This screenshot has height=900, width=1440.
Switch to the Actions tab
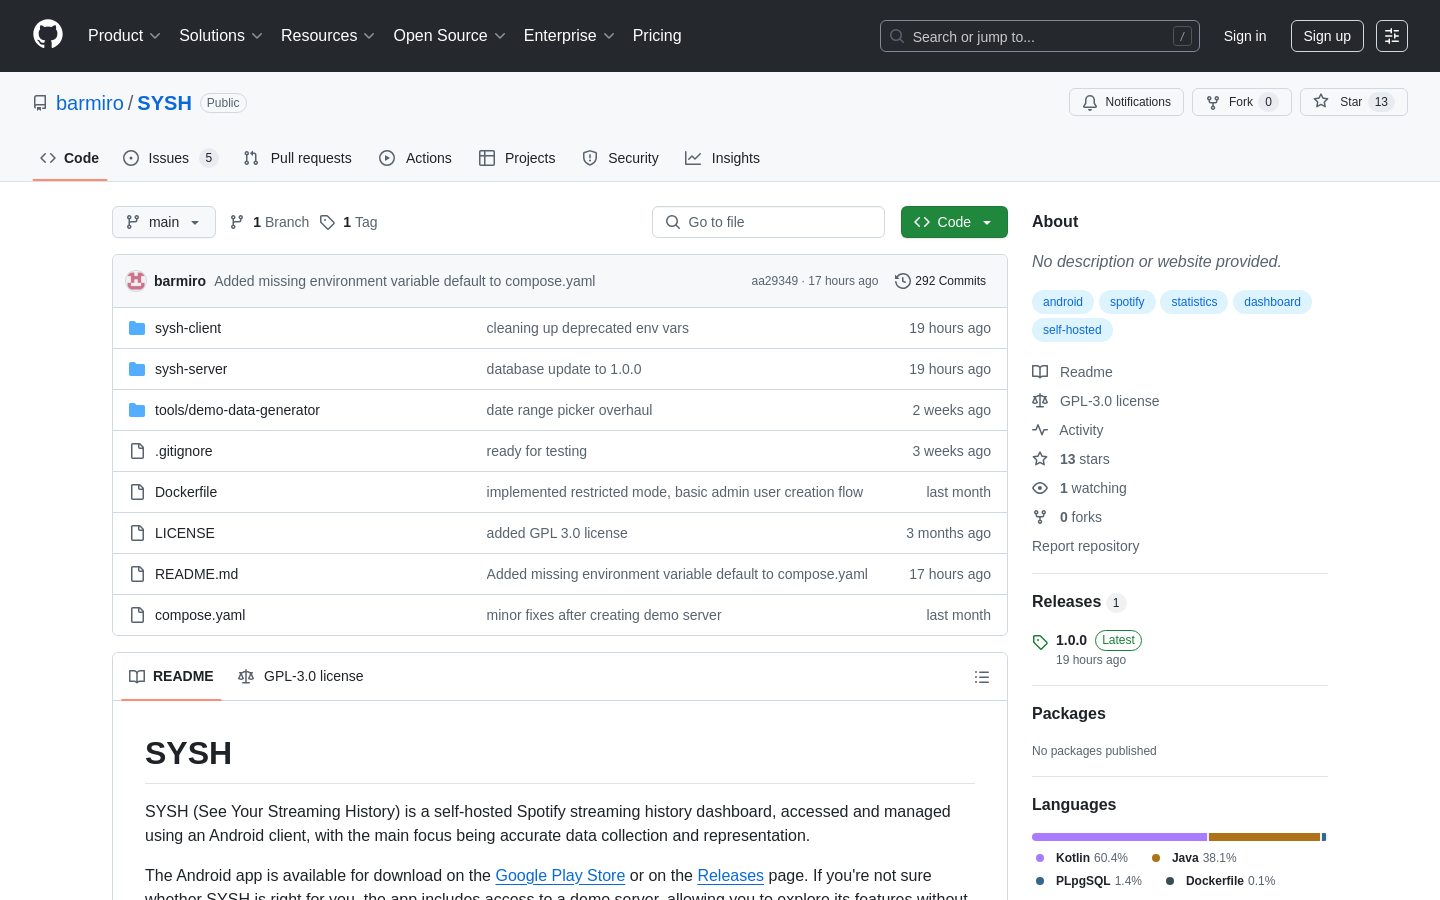pos(415,158)
